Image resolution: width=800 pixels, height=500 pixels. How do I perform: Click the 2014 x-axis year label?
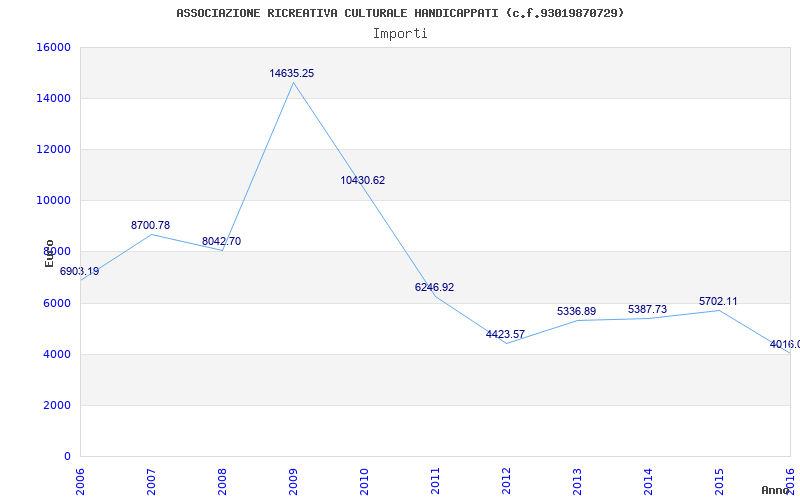pos(648,482)
